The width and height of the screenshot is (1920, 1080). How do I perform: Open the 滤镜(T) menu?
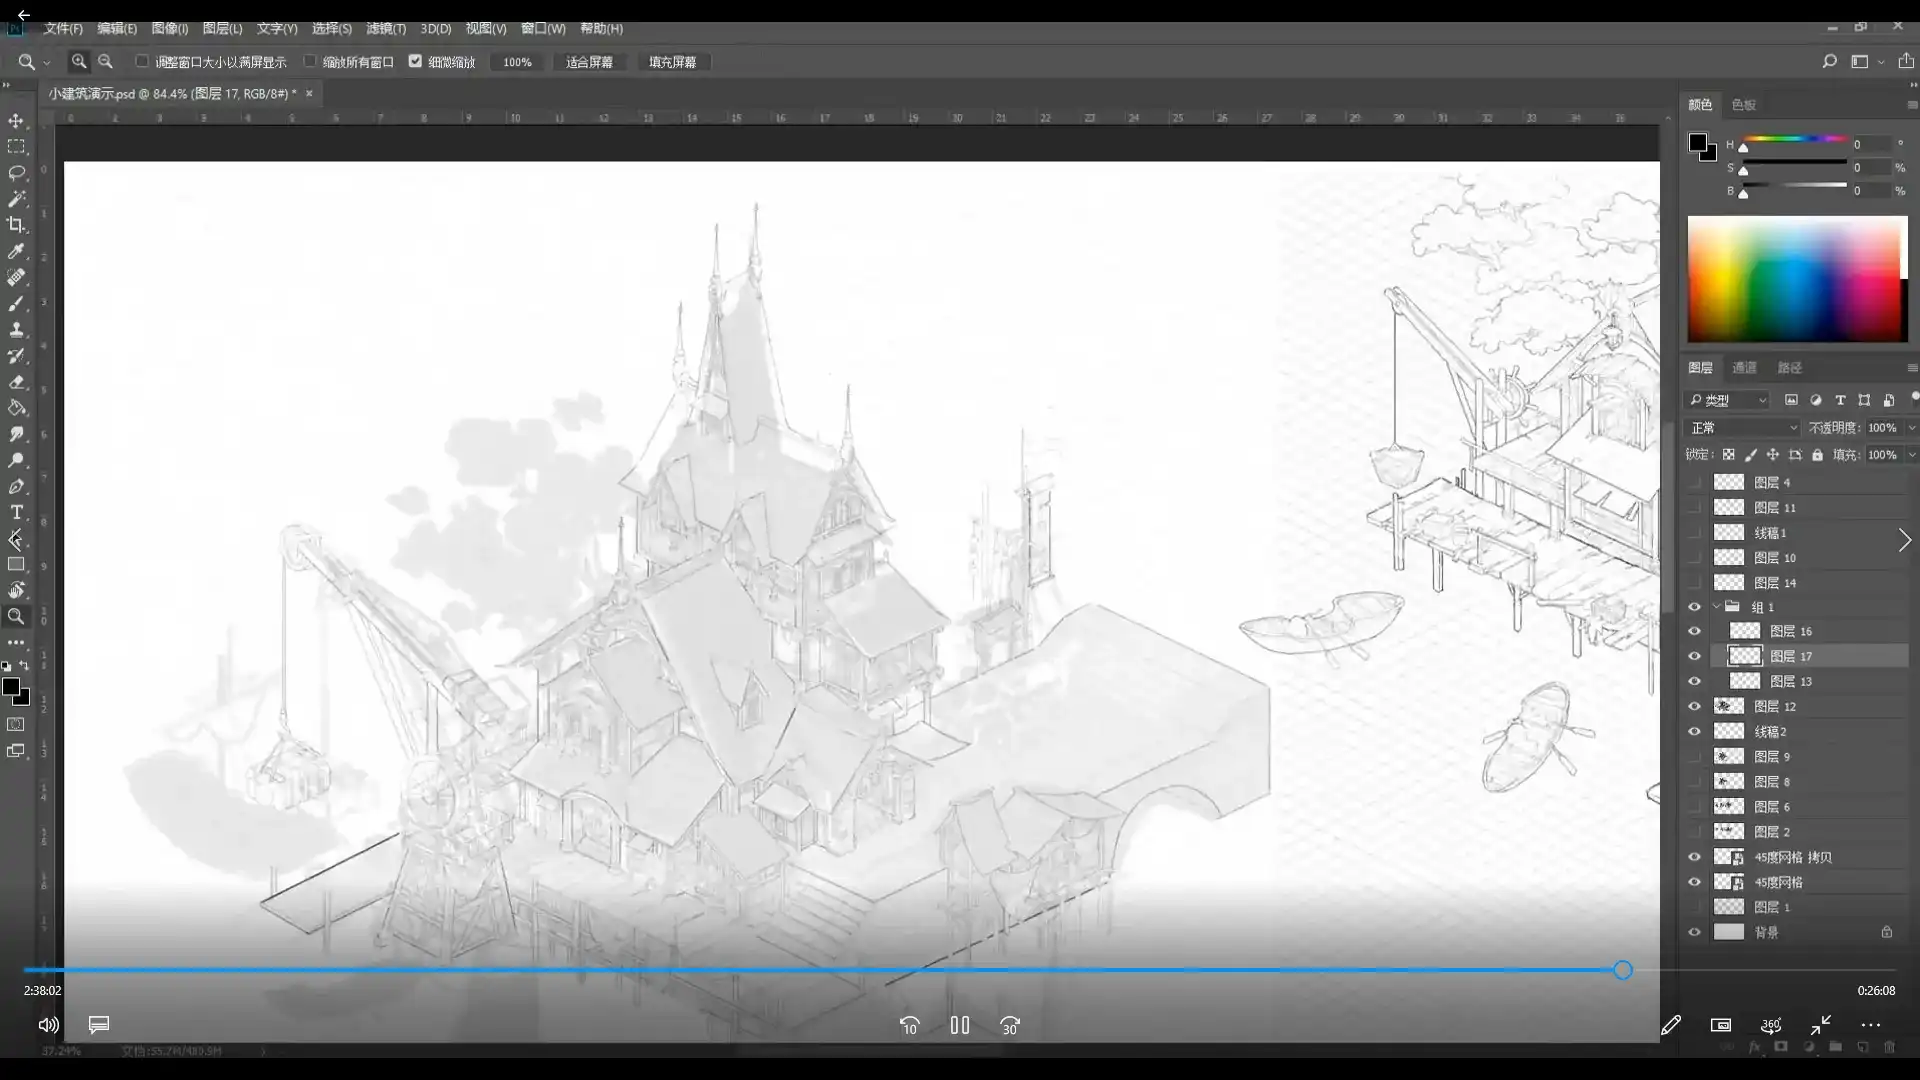click(x=385, y=29)
